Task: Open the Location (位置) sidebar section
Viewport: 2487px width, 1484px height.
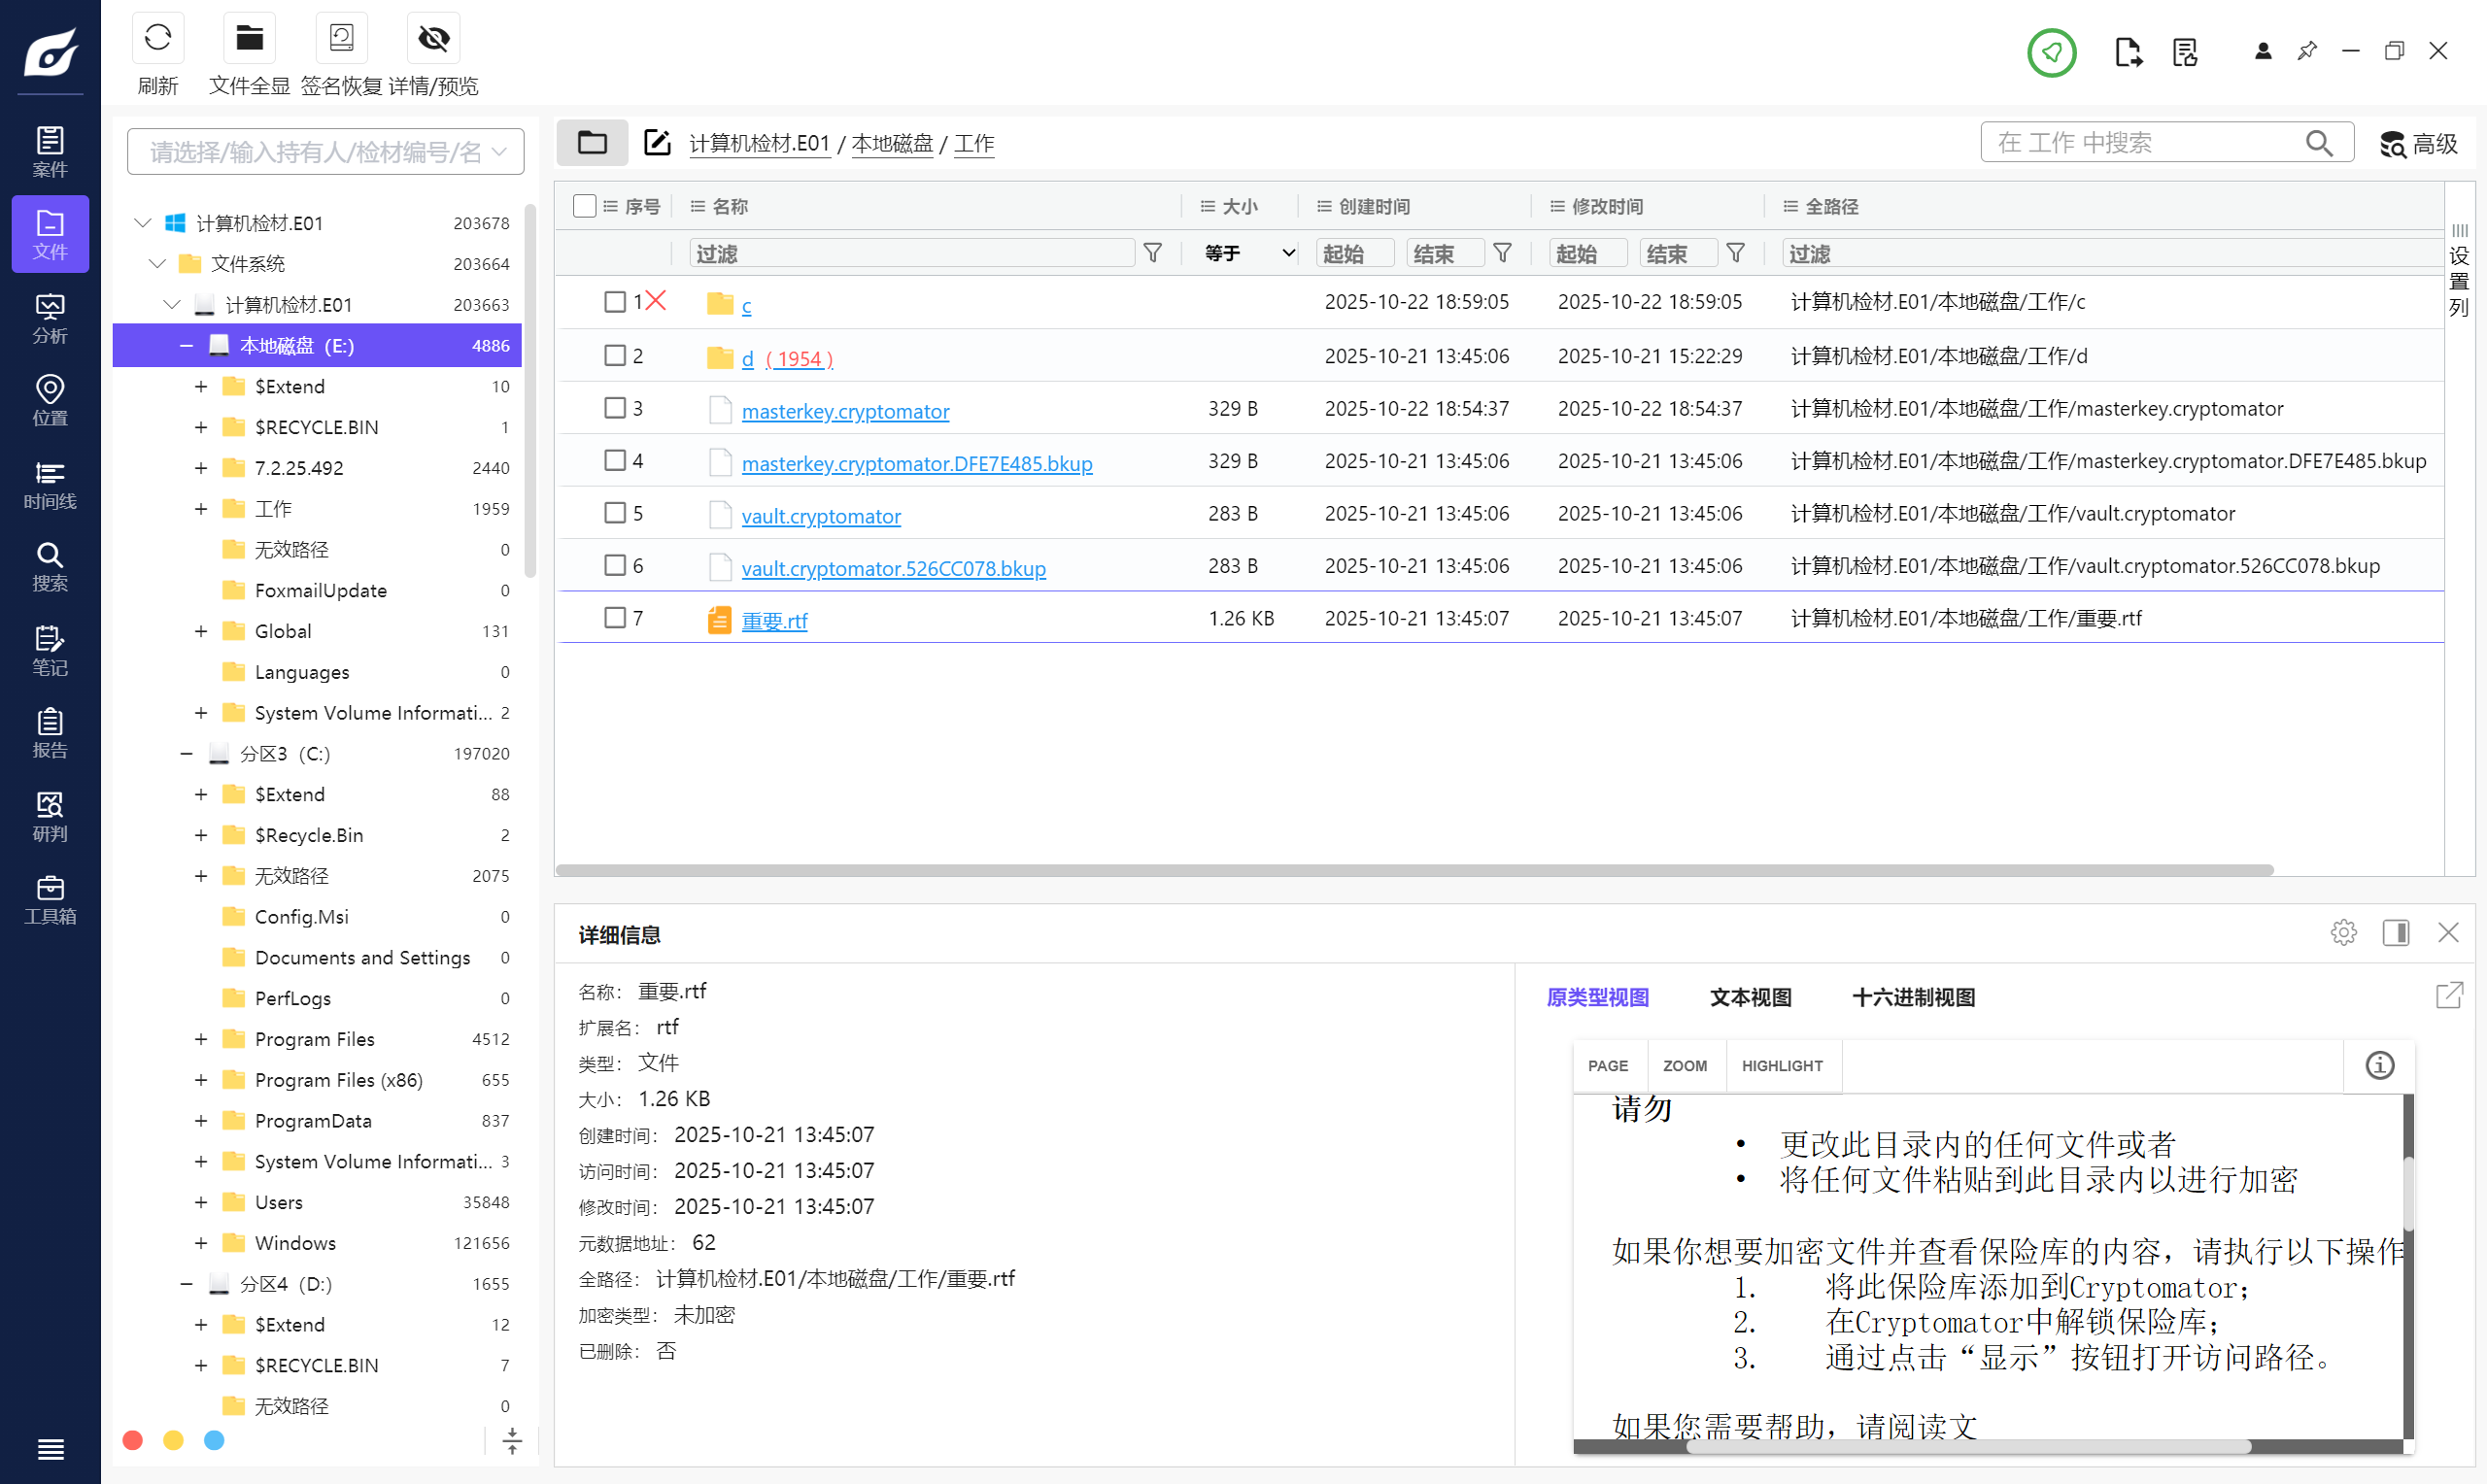Action: tap(50, 400)
